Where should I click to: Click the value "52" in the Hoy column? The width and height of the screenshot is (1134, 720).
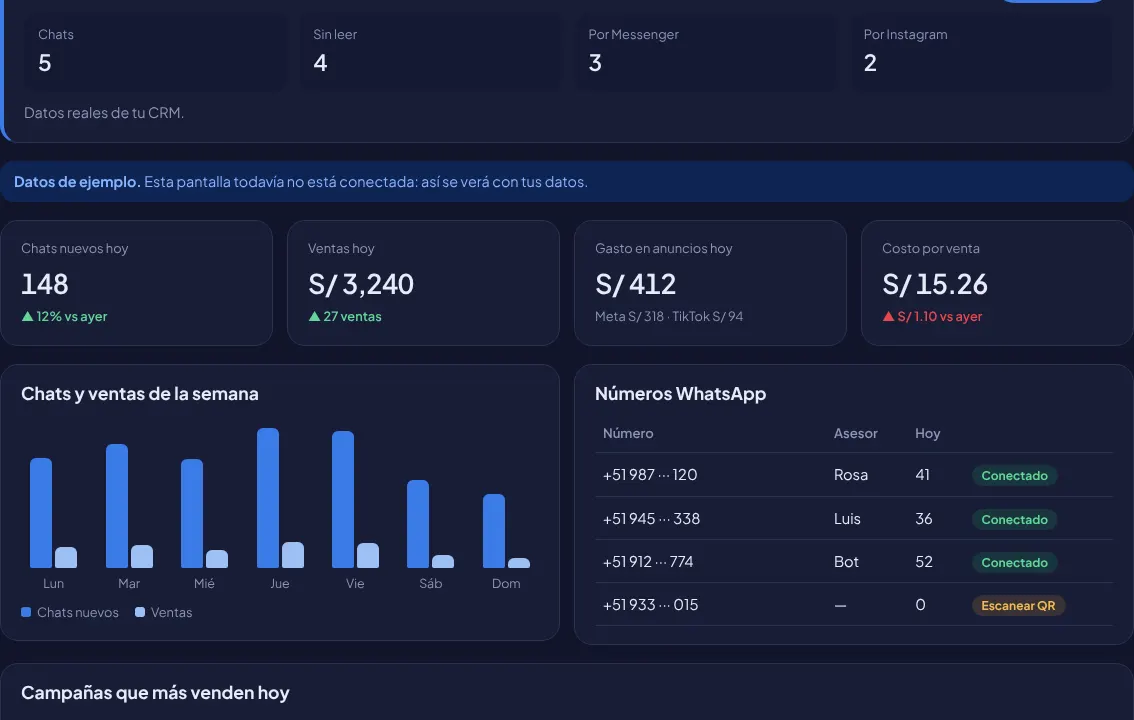[x=924, y=562]
